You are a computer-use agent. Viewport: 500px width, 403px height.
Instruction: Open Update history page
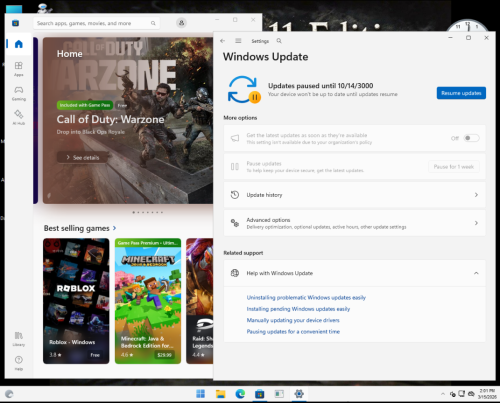(355, 195)
